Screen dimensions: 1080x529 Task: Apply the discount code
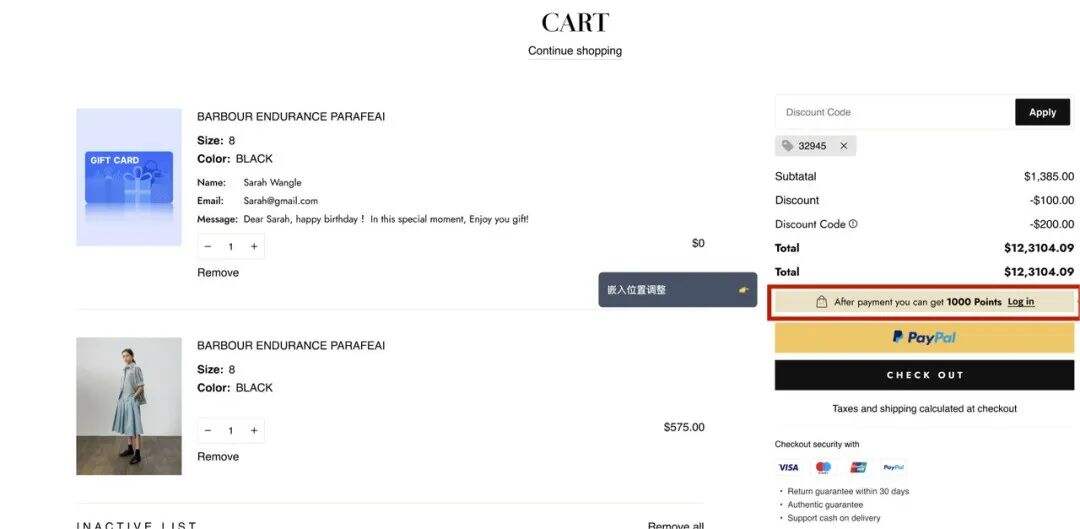(1042, 112)
